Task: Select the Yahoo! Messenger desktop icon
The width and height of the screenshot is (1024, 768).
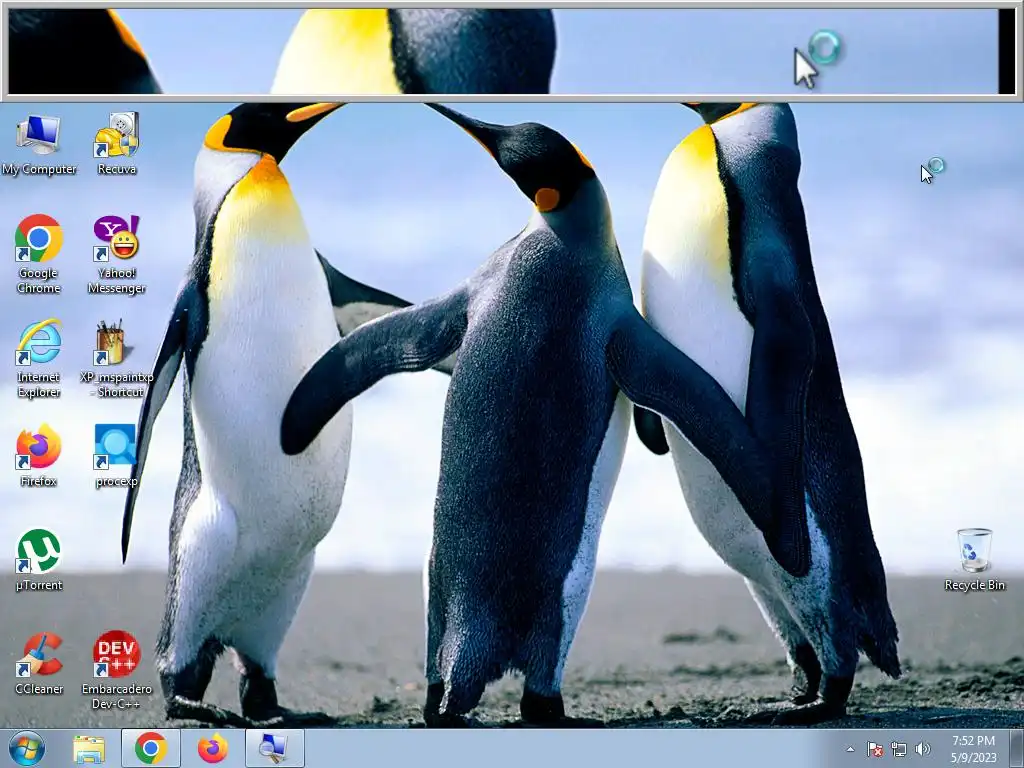Action: 116,255
